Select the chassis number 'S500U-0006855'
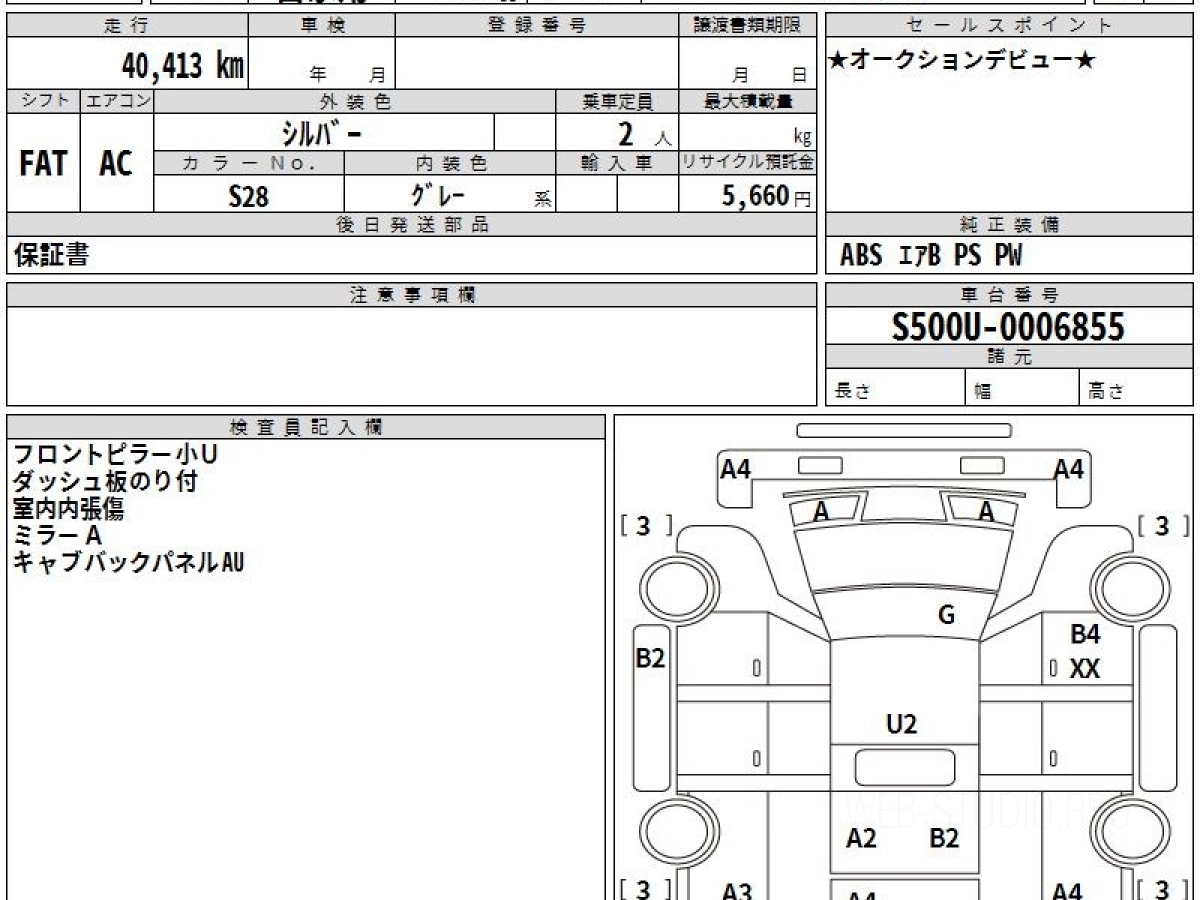This screenshot has width=1200, height=900. [x=1008, y=326]
